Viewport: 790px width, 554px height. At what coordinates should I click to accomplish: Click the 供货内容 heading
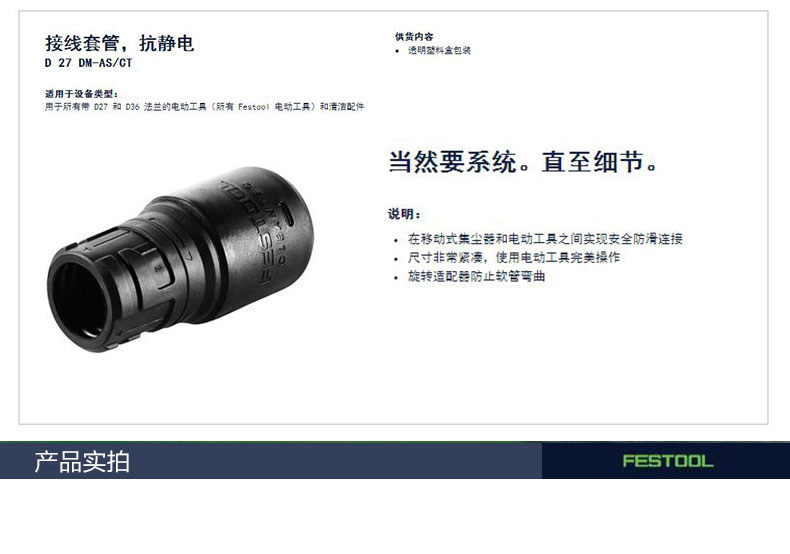(414, 37)
